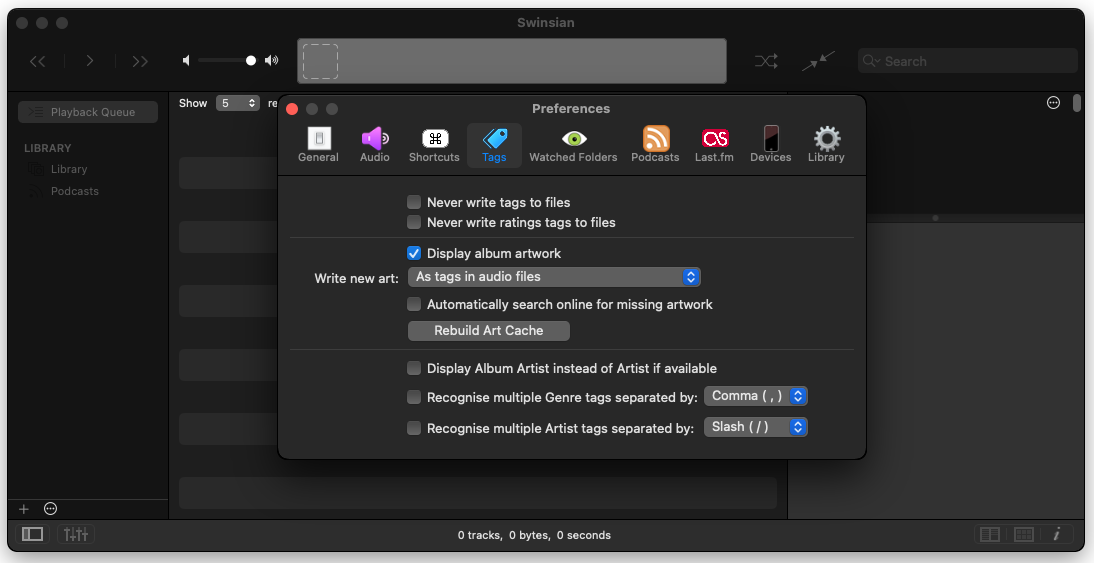Open the sidebar ellipsis actions menu
Screen dimensions: 1094x563
pos(50,509)
